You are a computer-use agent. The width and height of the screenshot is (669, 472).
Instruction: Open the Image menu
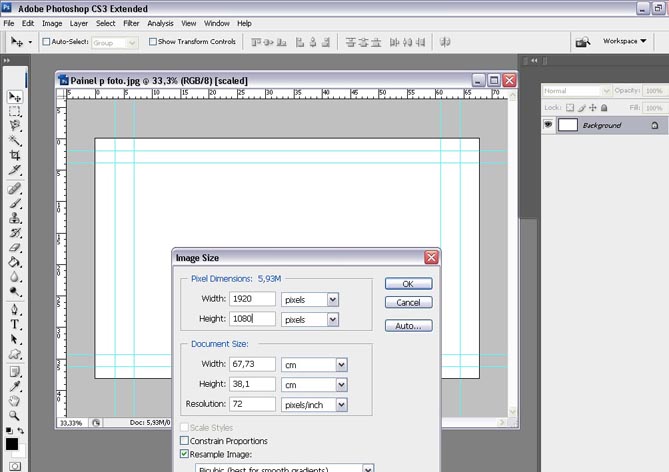(52, 23)
